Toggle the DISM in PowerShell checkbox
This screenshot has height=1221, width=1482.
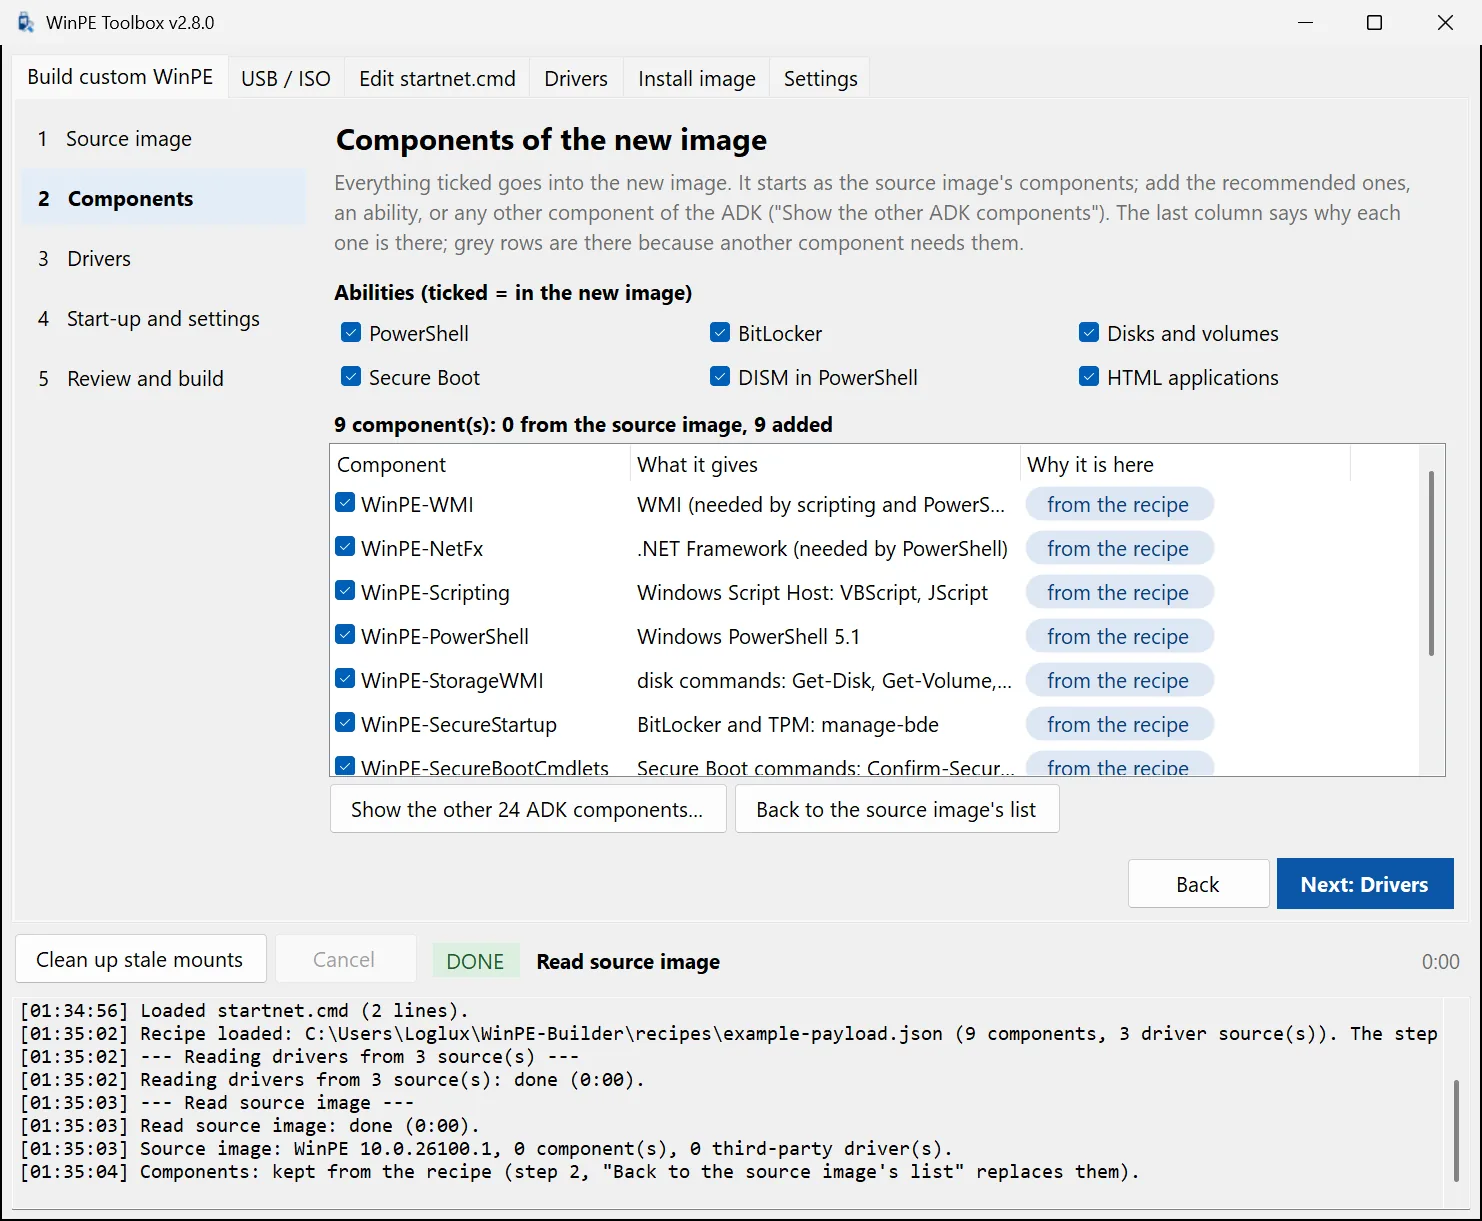tap(720, 377)
